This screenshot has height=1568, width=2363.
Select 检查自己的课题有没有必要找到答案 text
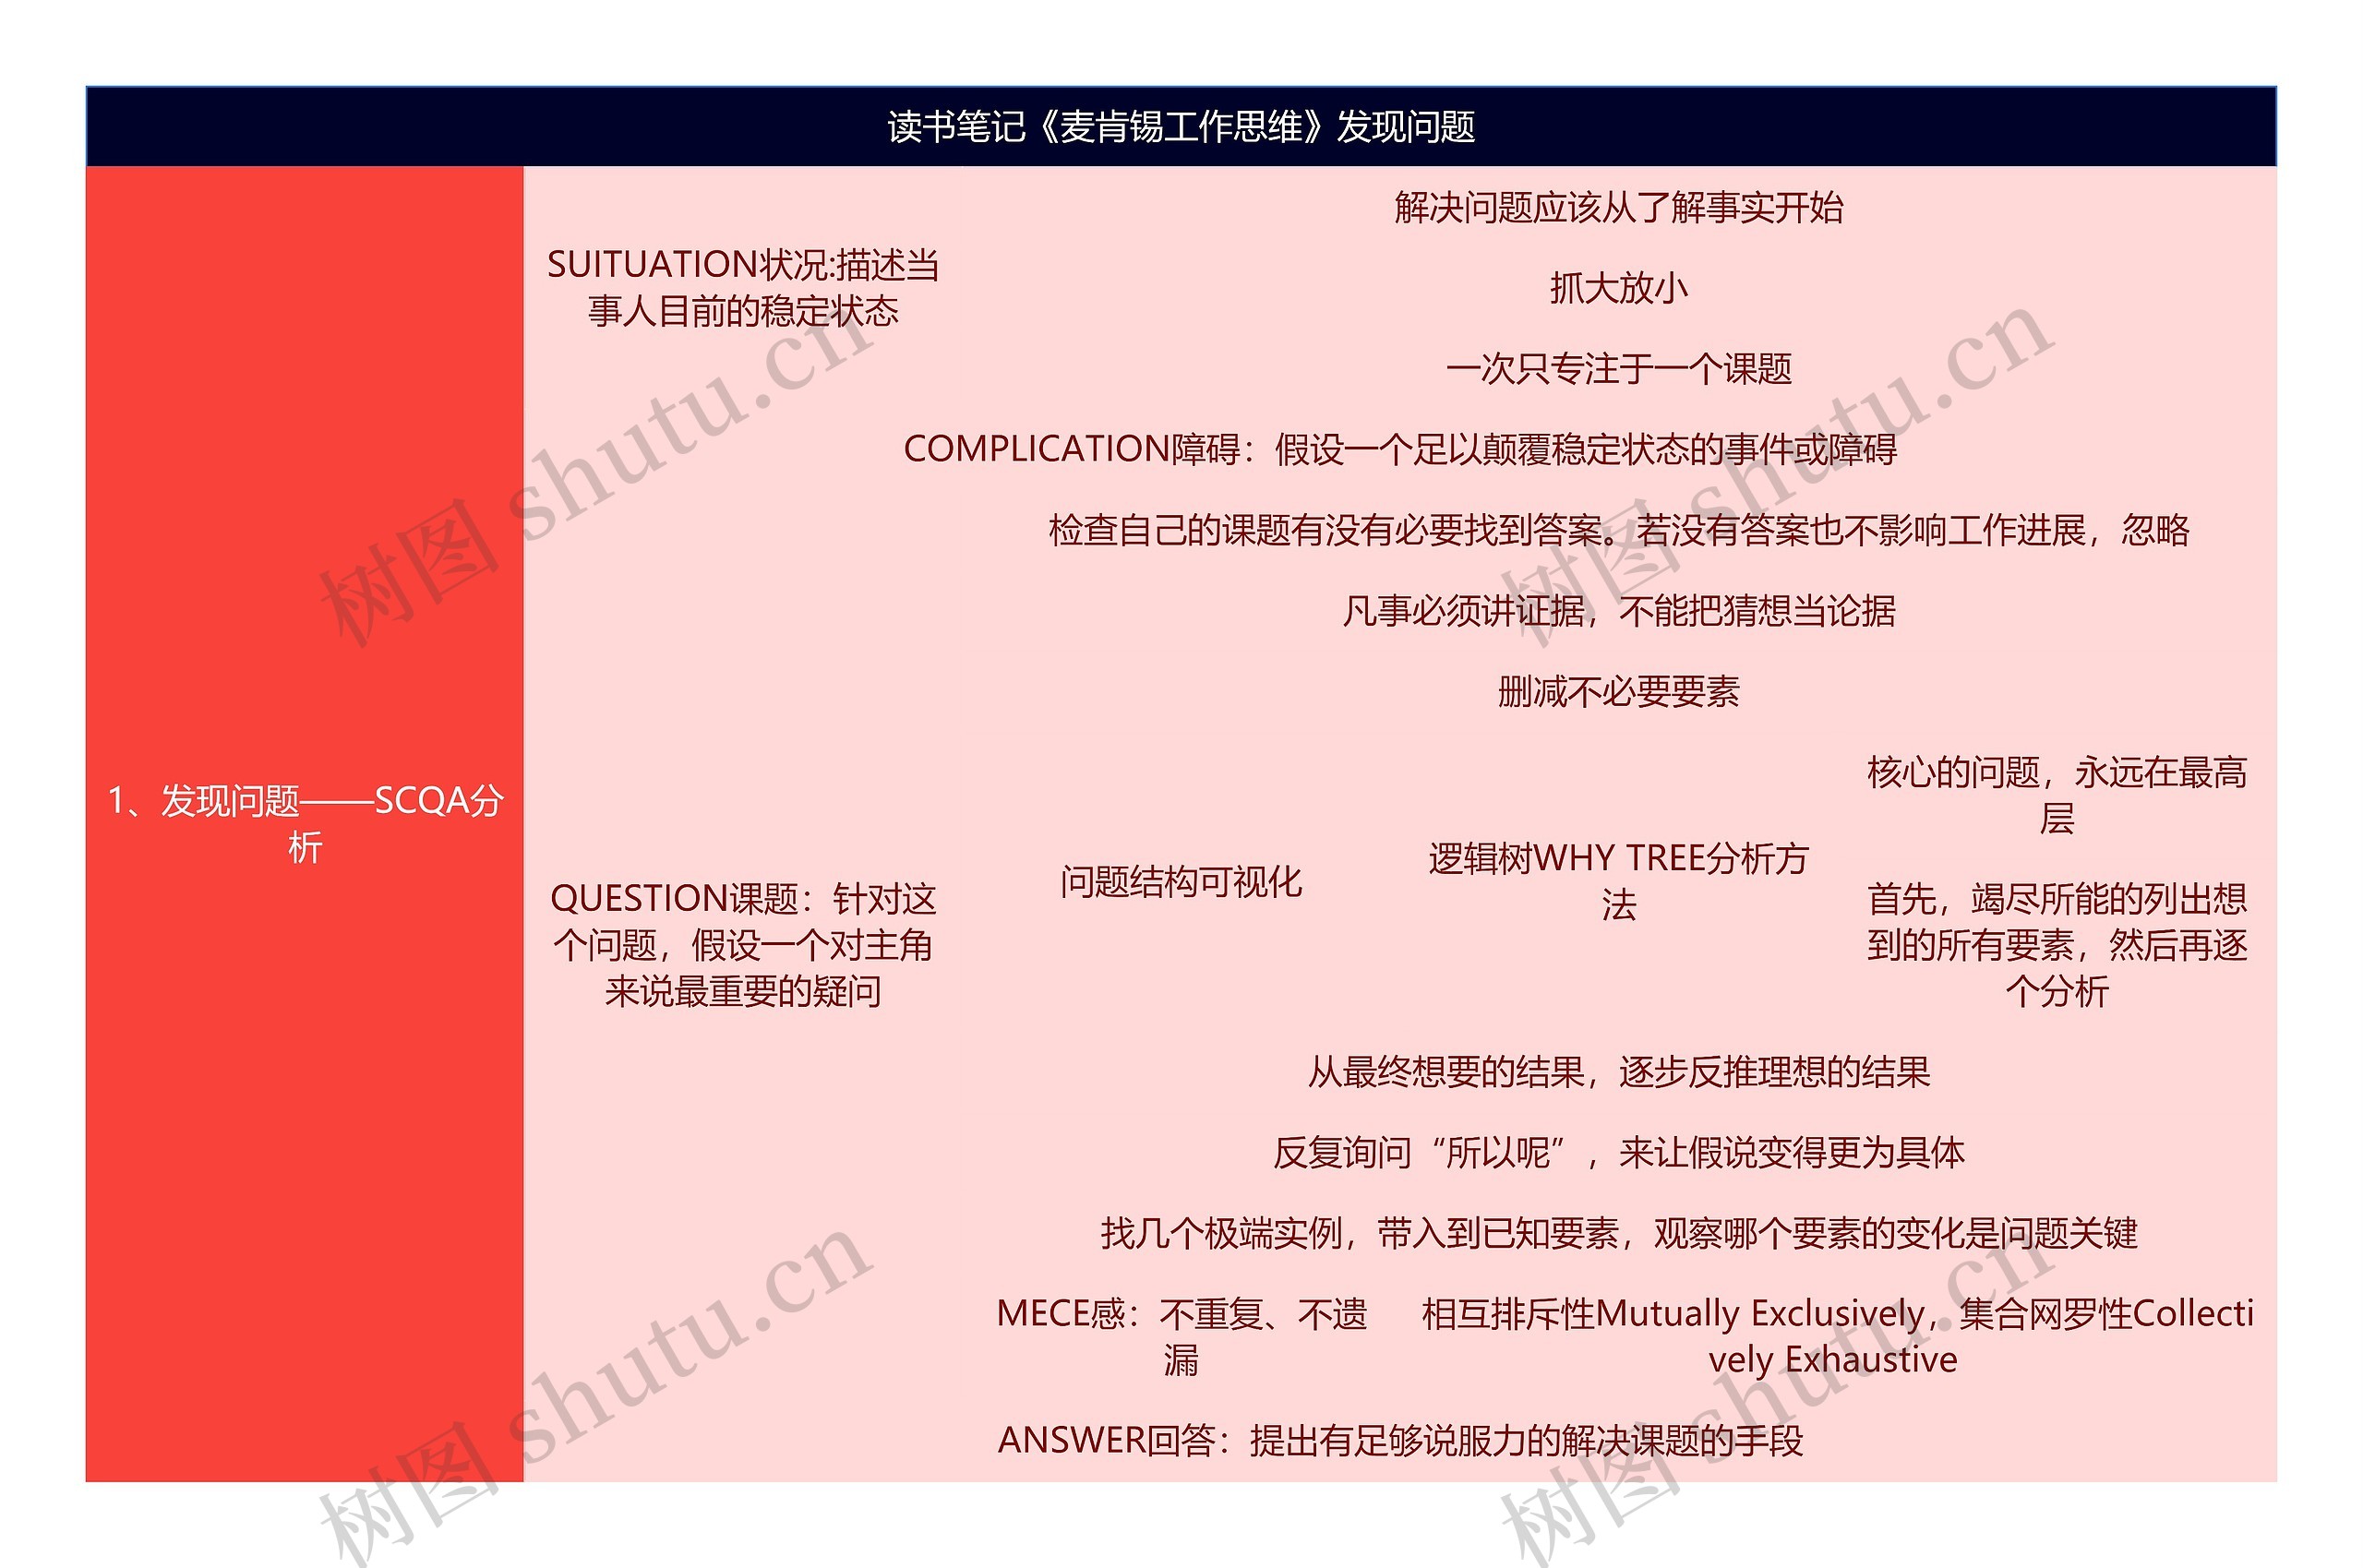point(1618,530)
